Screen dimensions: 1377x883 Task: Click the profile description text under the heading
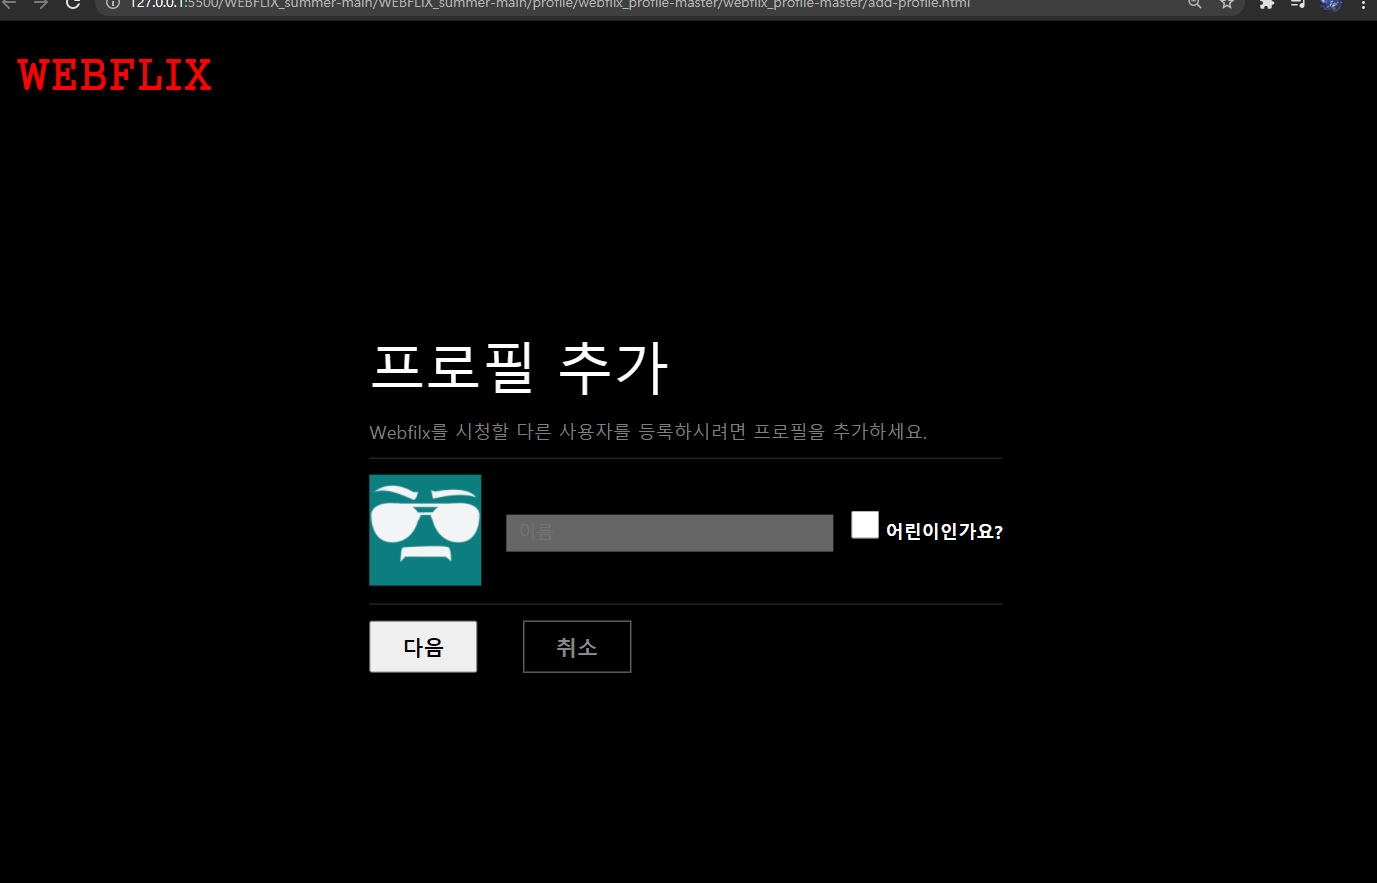(648, 431)
